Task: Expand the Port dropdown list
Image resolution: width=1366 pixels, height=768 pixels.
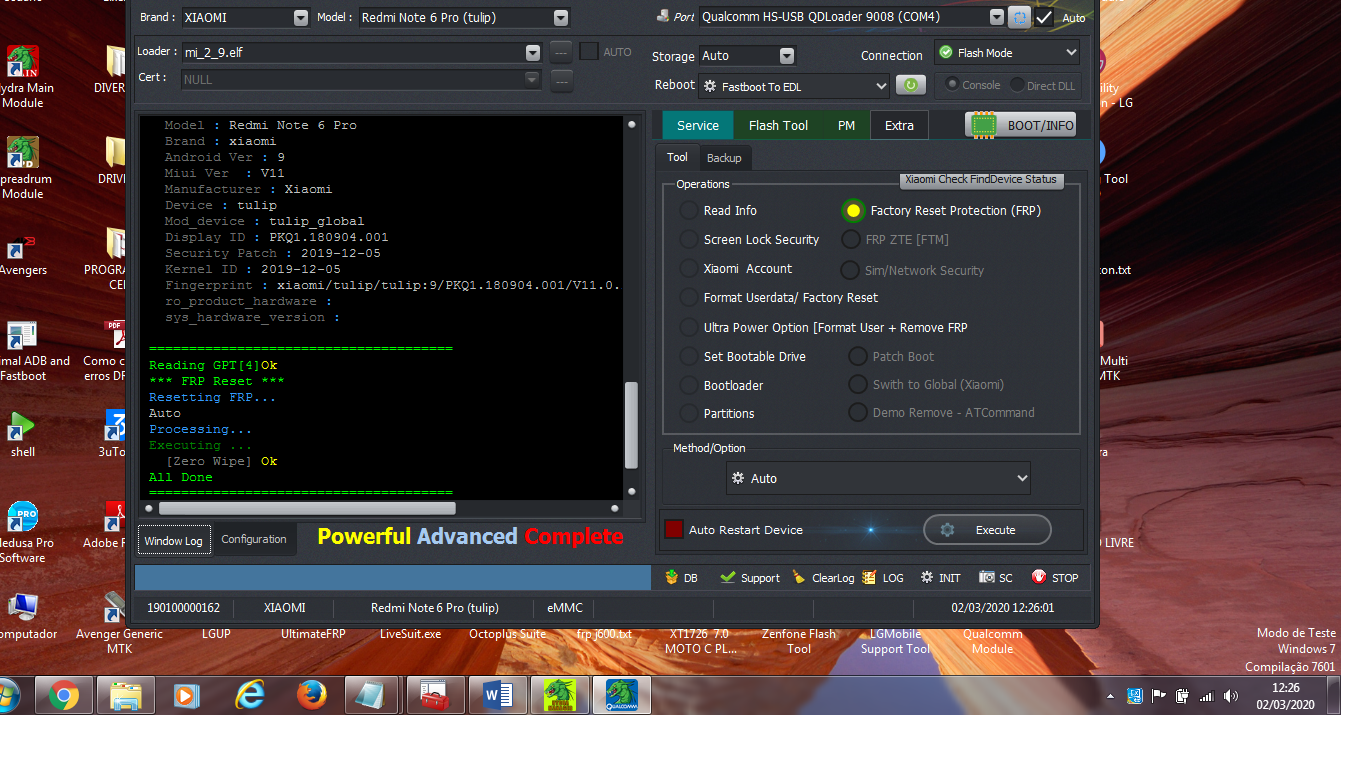Action: pos(996,17)
